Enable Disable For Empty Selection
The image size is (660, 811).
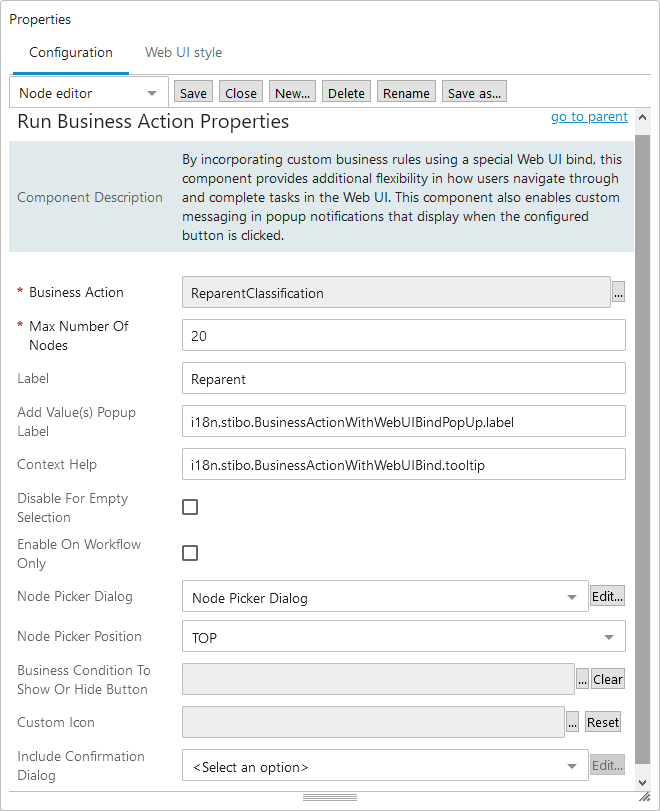click(x=190, y=507)
